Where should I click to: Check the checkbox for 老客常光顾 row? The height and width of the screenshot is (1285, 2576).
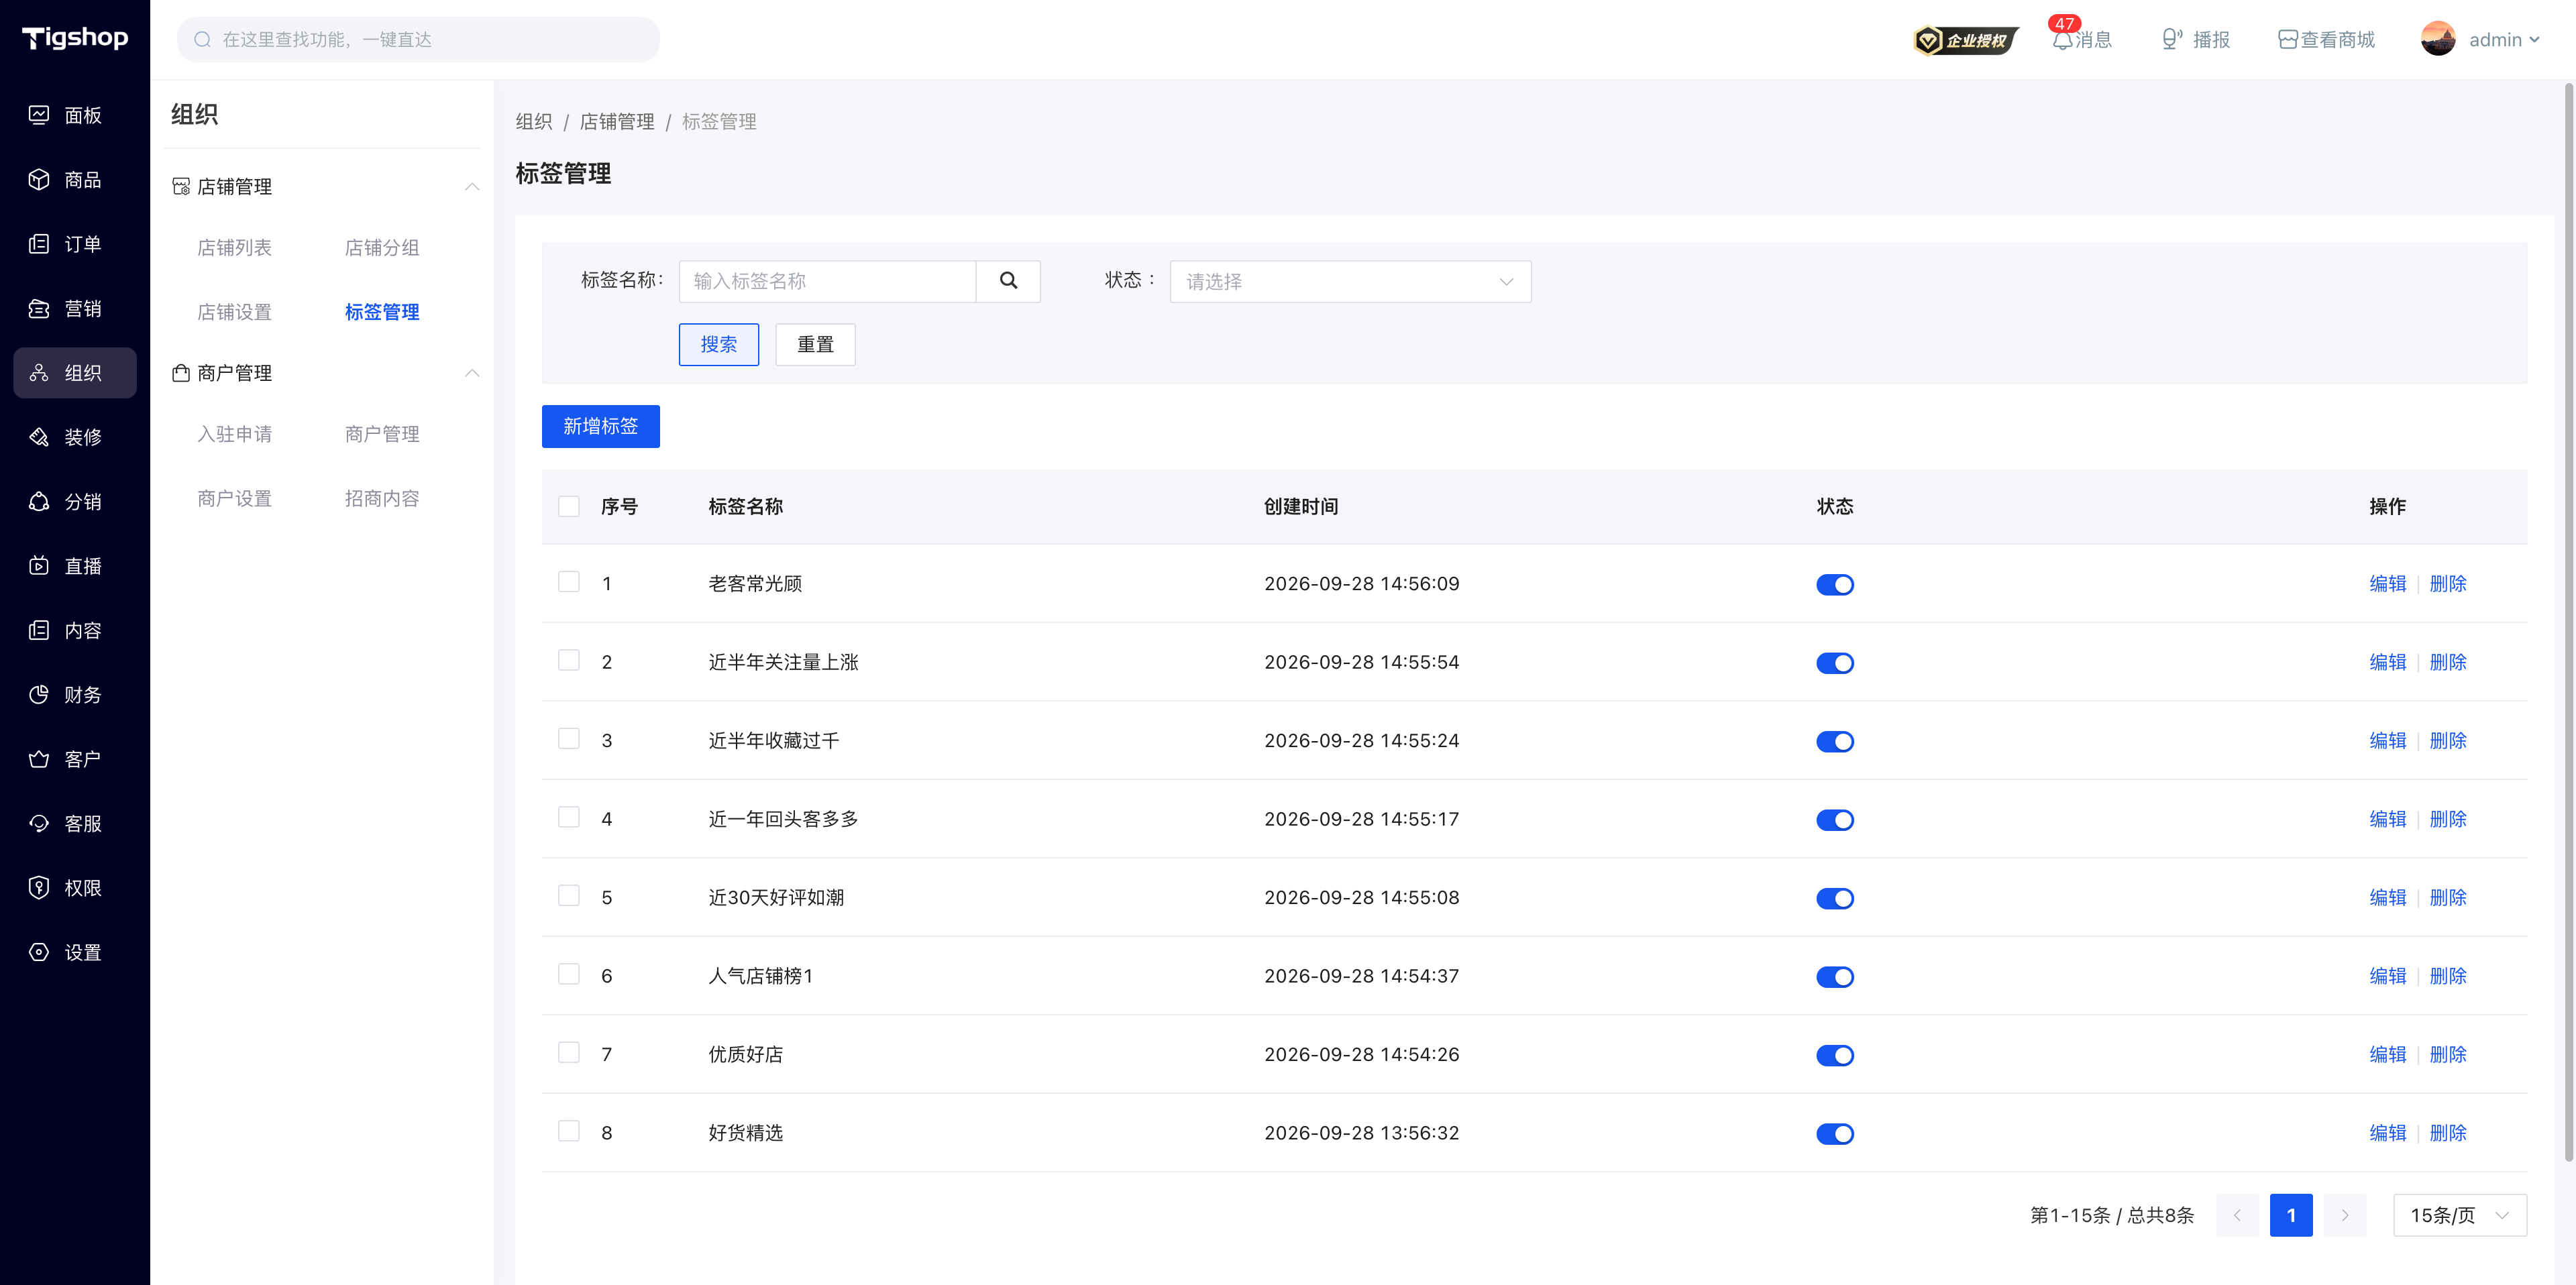pyautogui.click(x=569, y=582)
